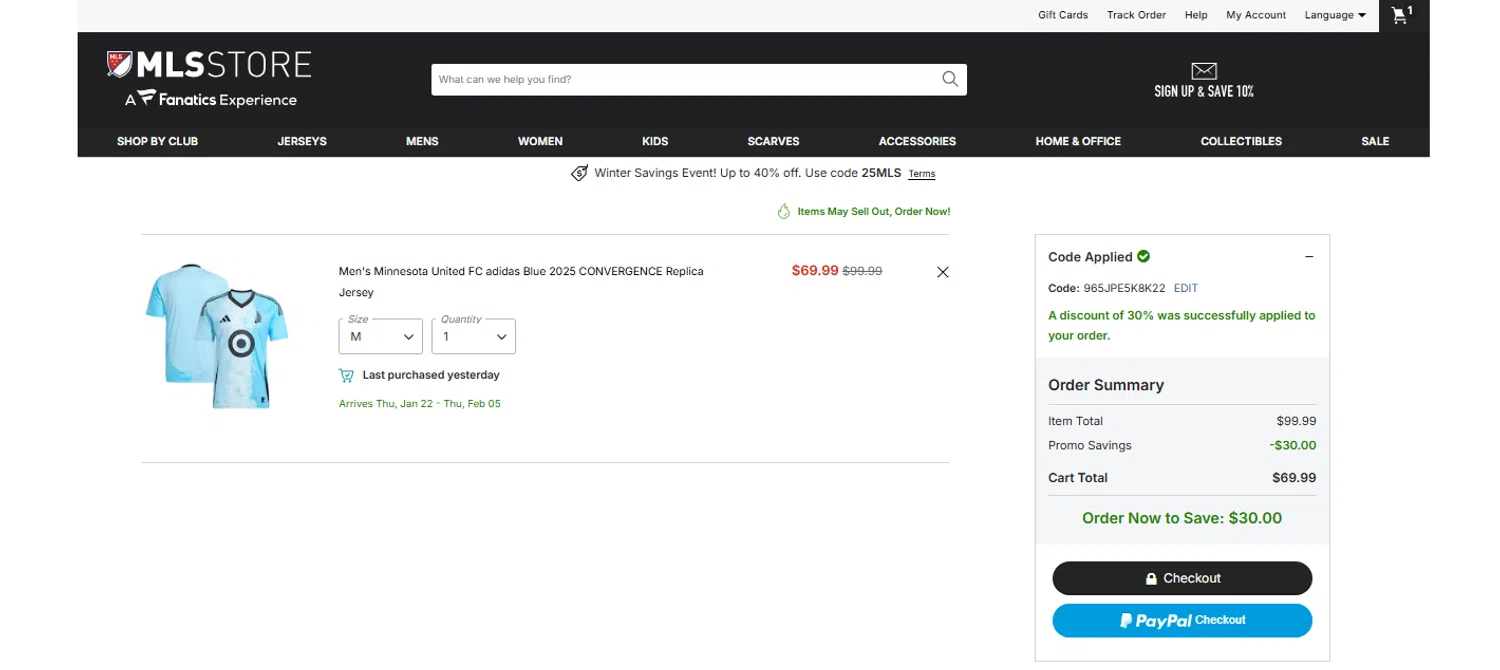Open the Language dropdown
The width and height of the screenshot is (1500, 670).
[x=1335, y=15]
